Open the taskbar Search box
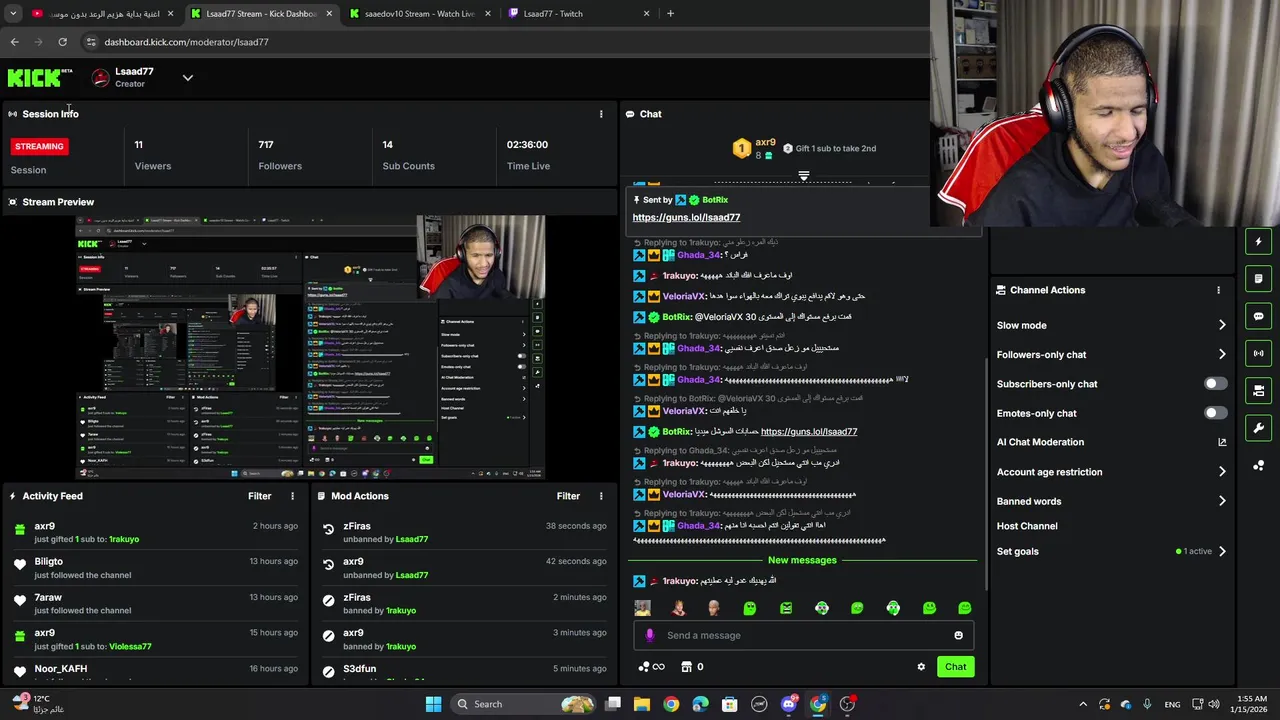This screenshot has width=1280, height=720. pos(524,704)
